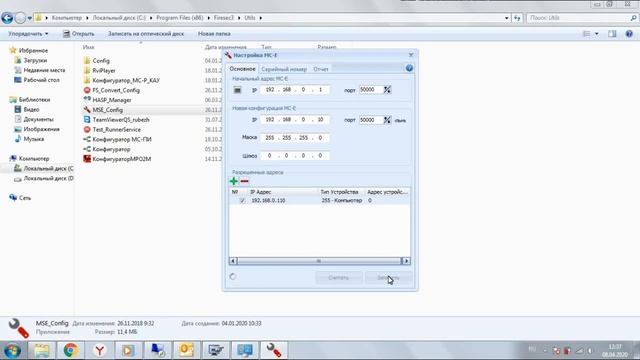640x360 pixels.
Task: Click the Windows Start orb
Action: tap(12, 350)
